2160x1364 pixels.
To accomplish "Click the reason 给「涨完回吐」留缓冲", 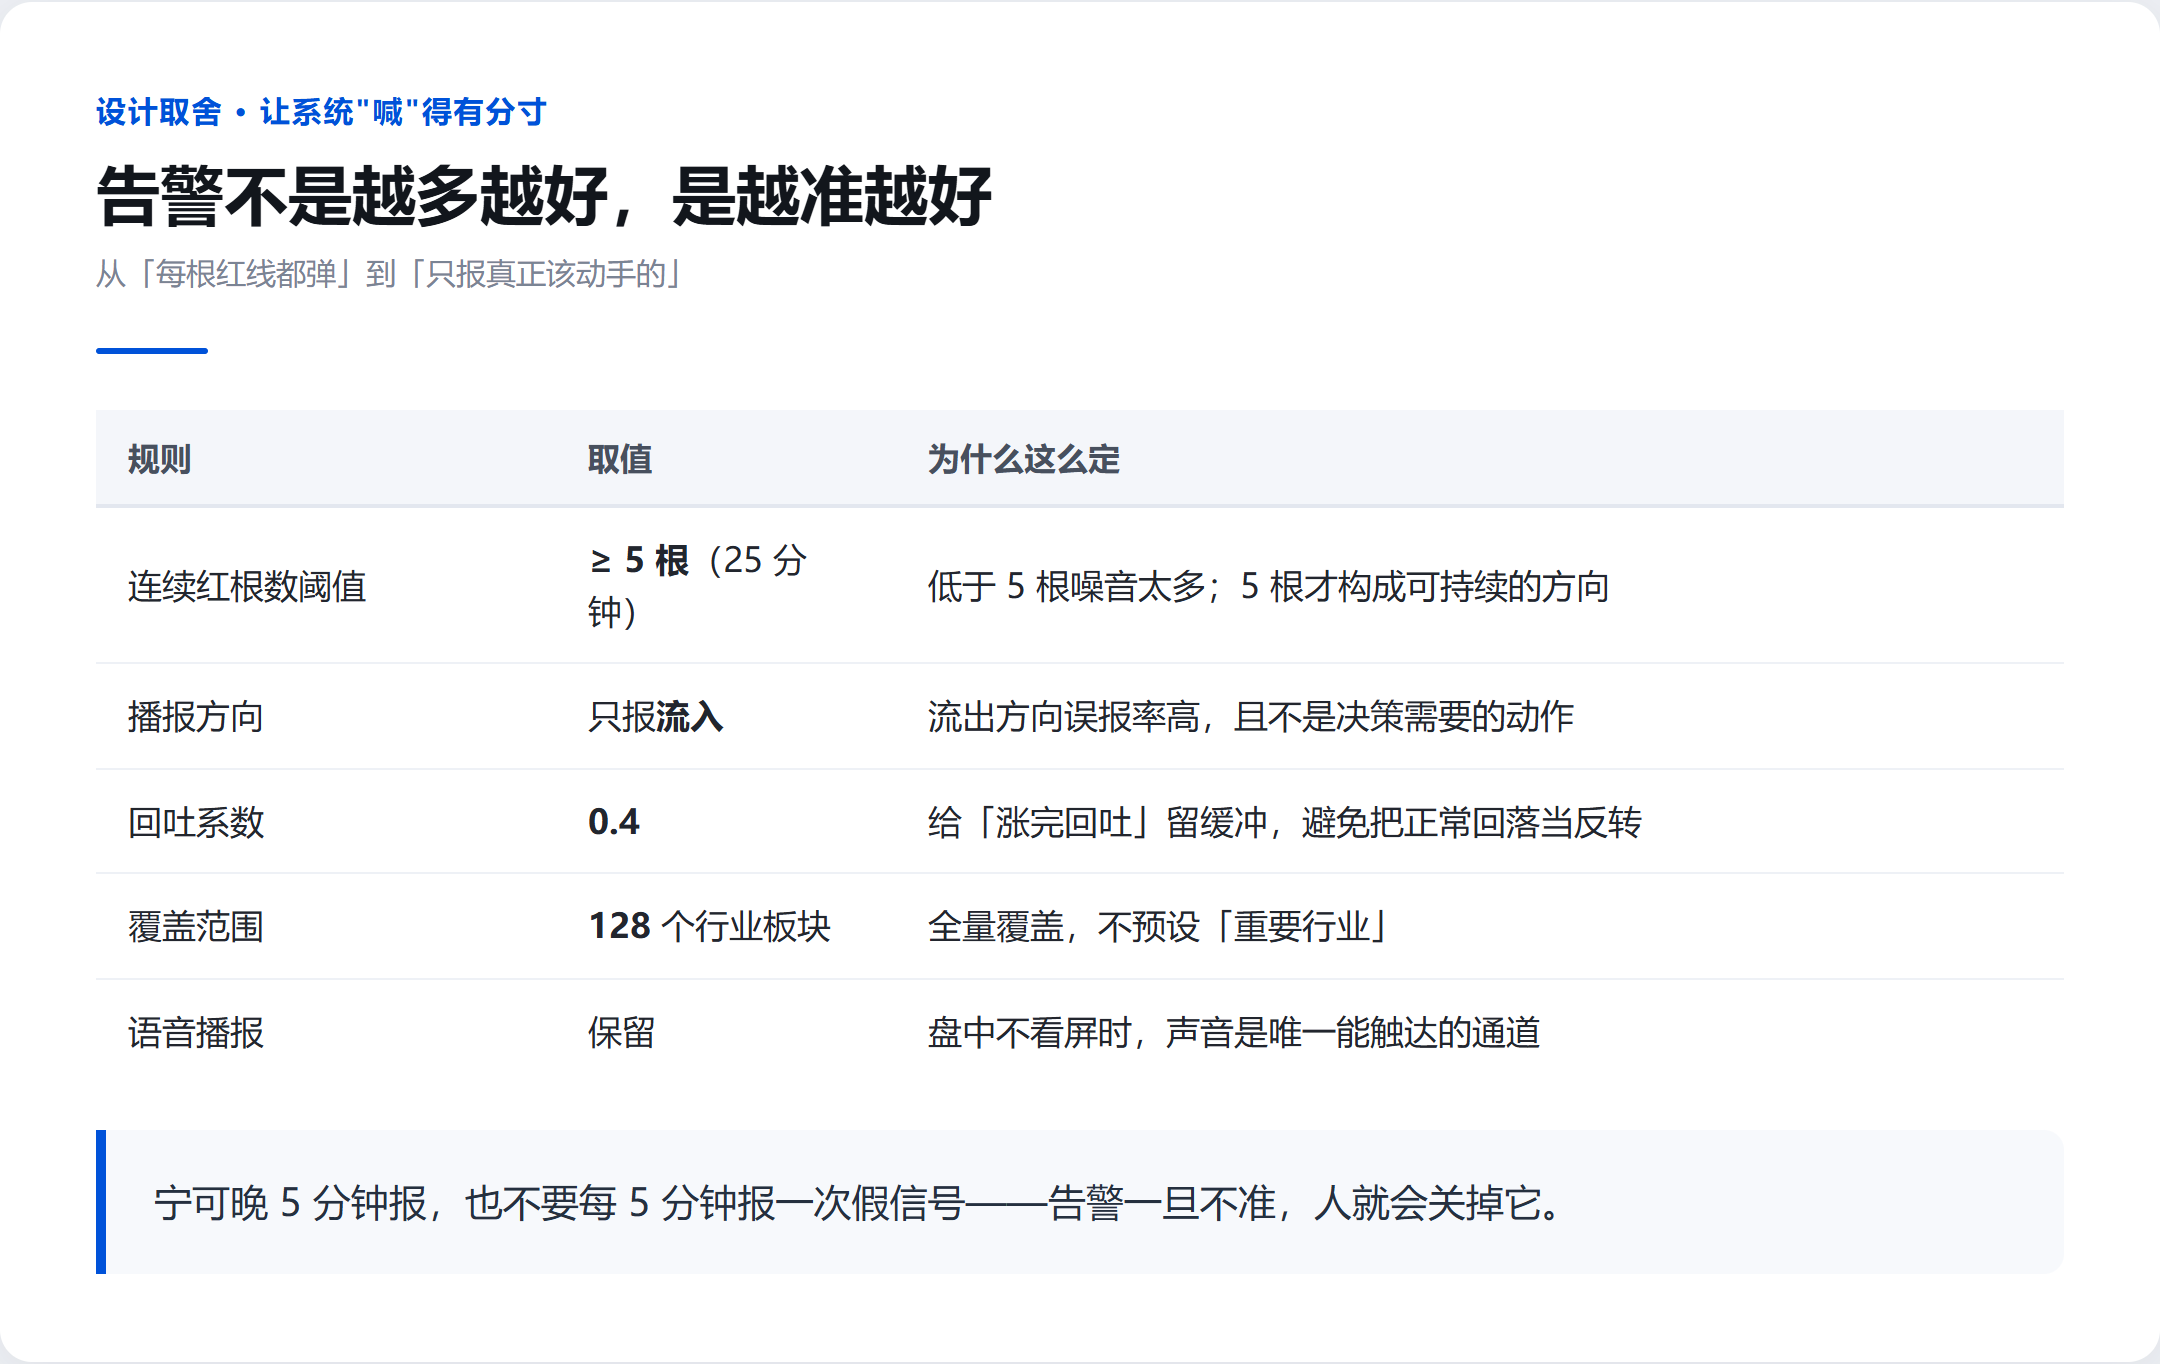I will point(1098,822).
